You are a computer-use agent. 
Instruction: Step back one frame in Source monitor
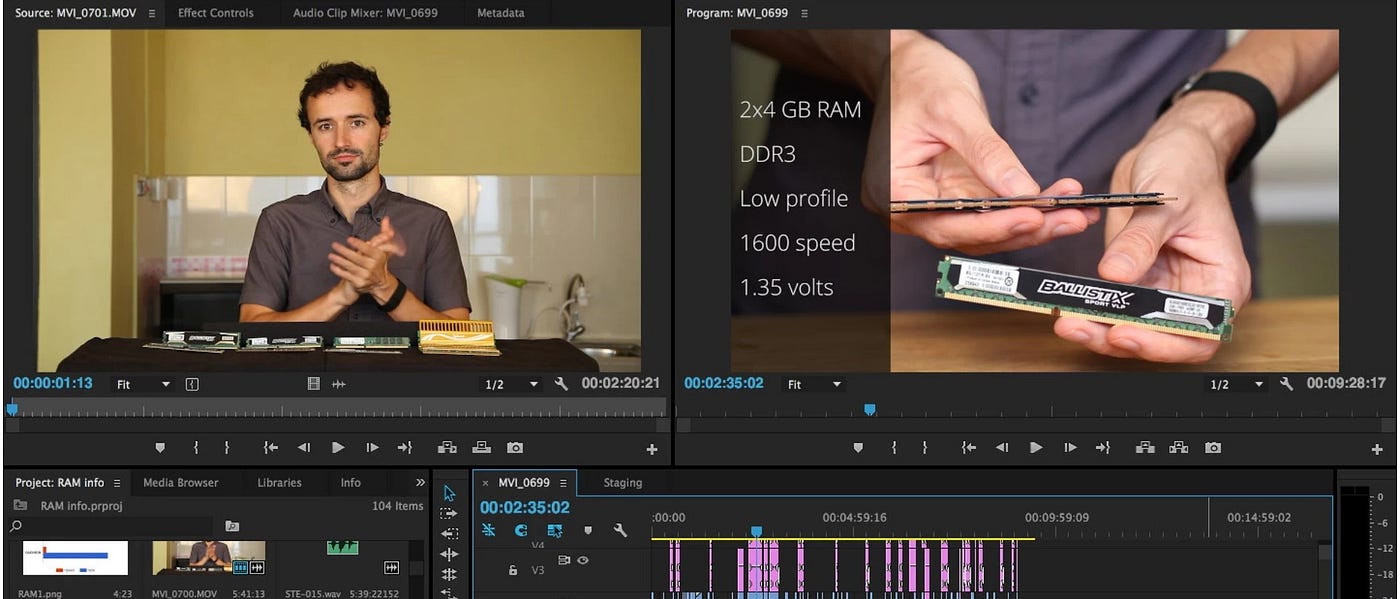[x=304, y=448]
